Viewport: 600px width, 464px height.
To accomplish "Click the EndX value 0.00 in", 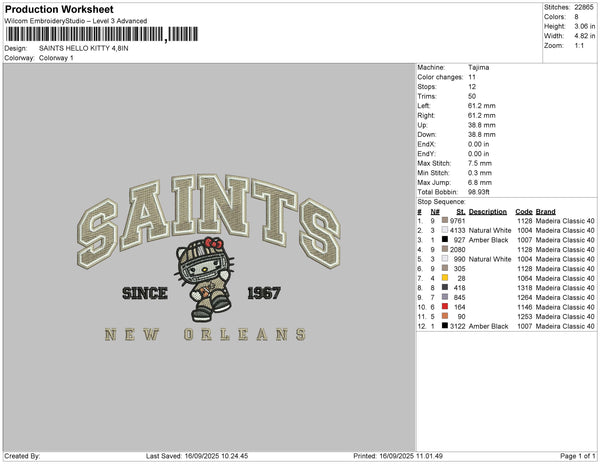I will (x=478, y=144).
